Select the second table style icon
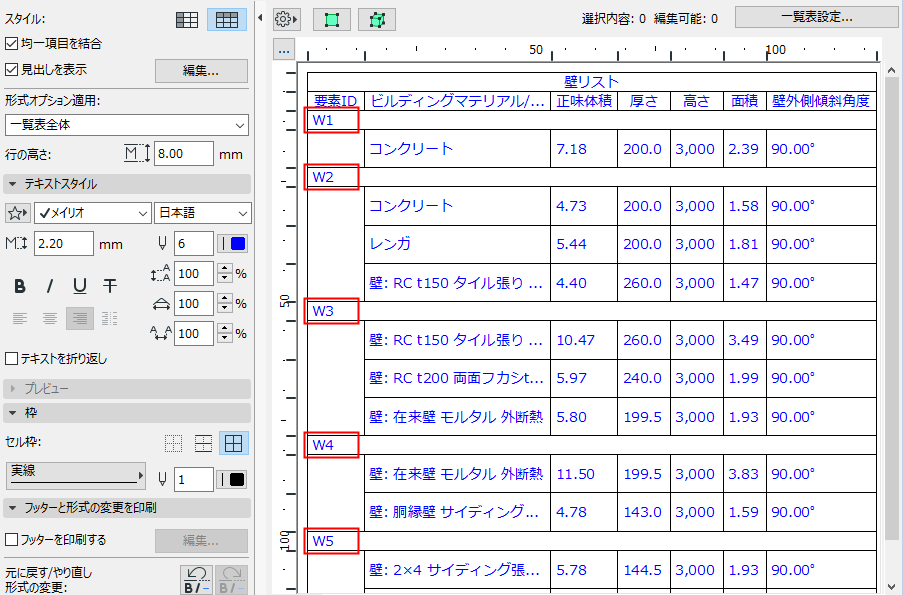This screenshot has height=595, width=903. click(226, 18)
